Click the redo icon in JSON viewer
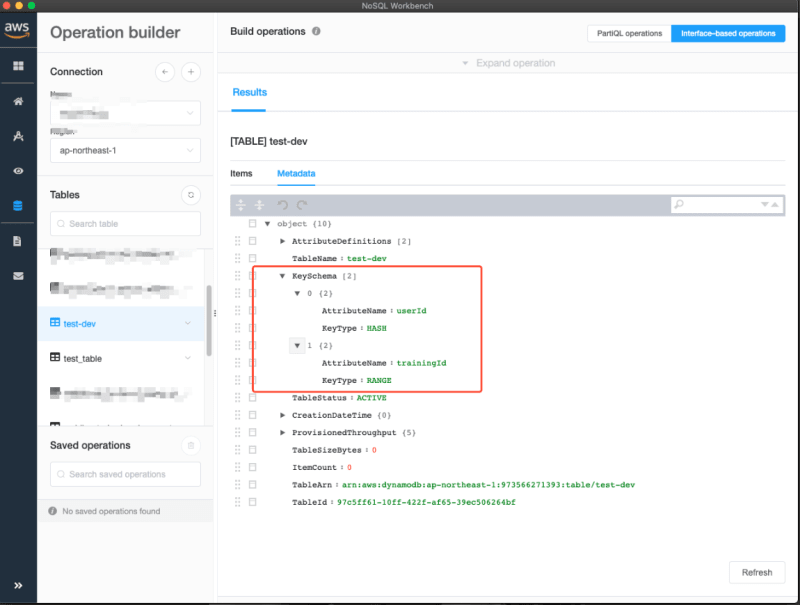This screenshot has height=605, width=800. (x=302, y=205)
